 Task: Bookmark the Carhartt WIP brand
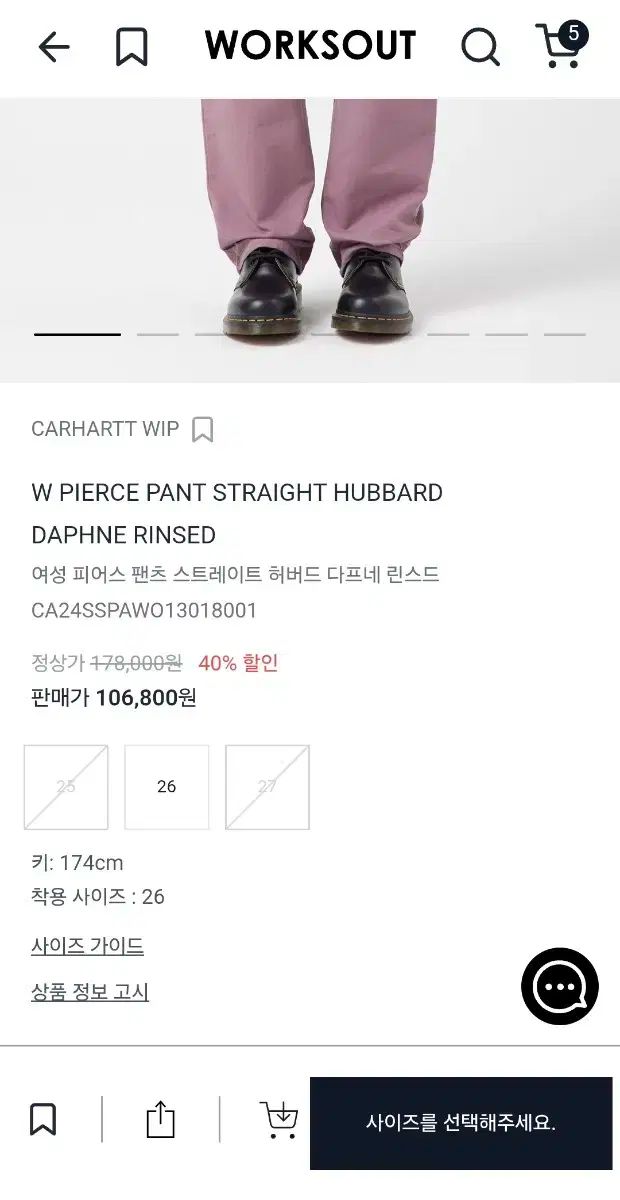pos(203,430)
